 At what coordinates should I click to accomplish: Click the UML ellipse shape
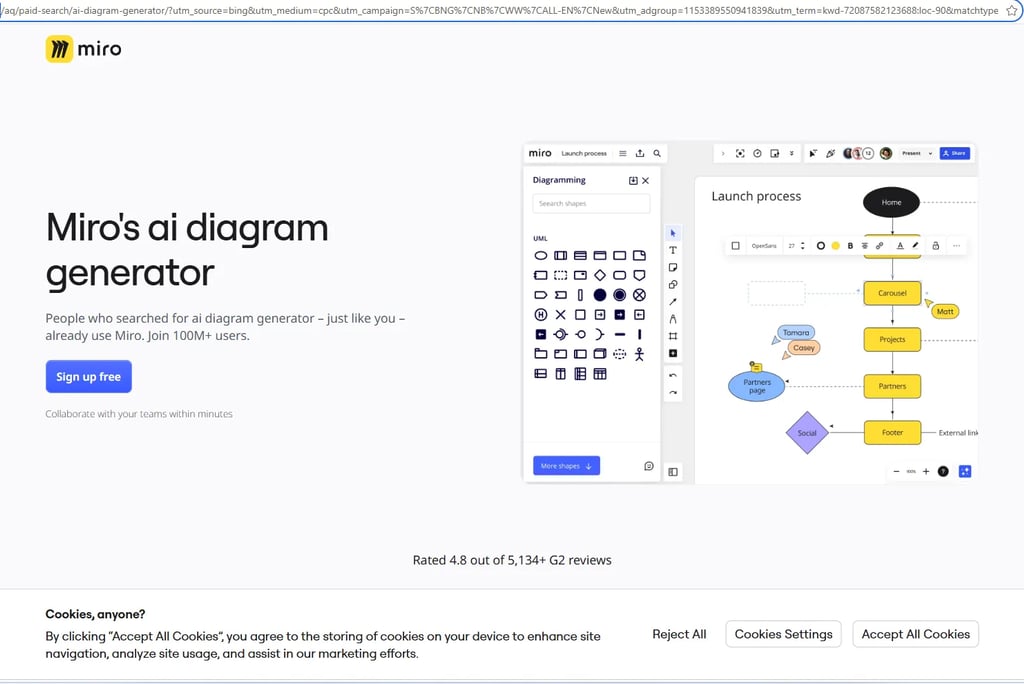coord(541,255)
